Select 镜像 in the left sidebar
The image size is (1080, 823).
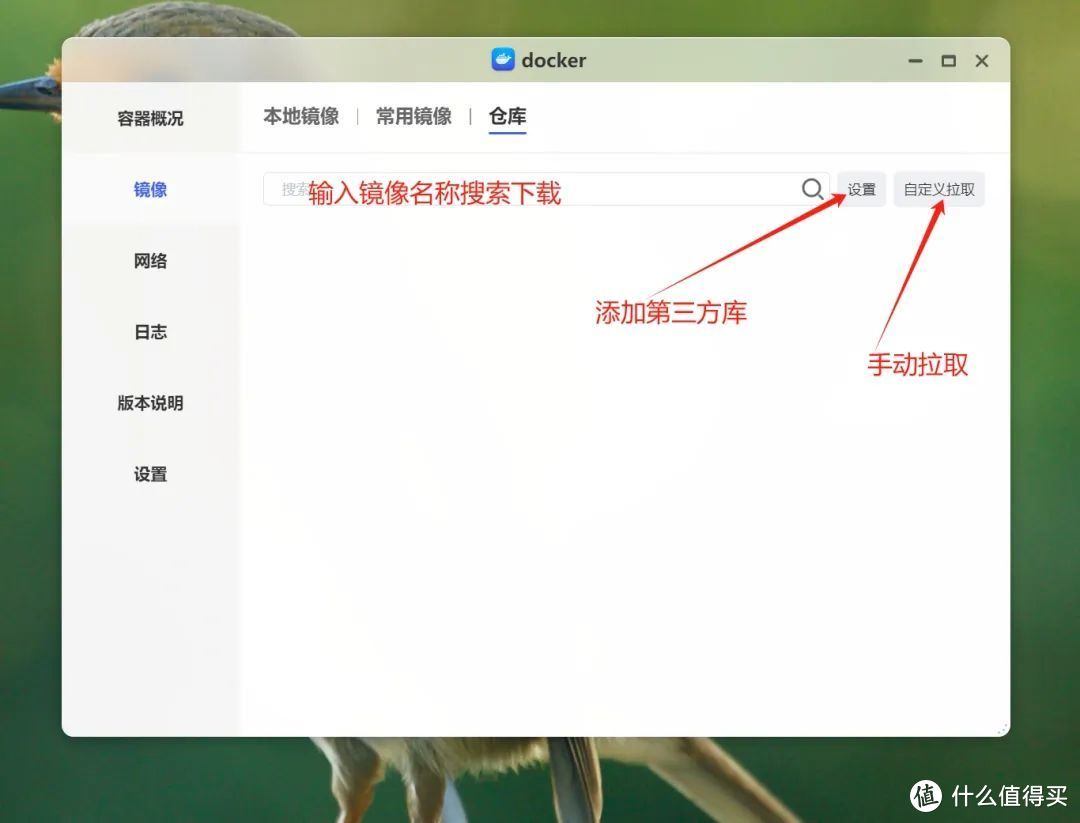pos(149,190)
